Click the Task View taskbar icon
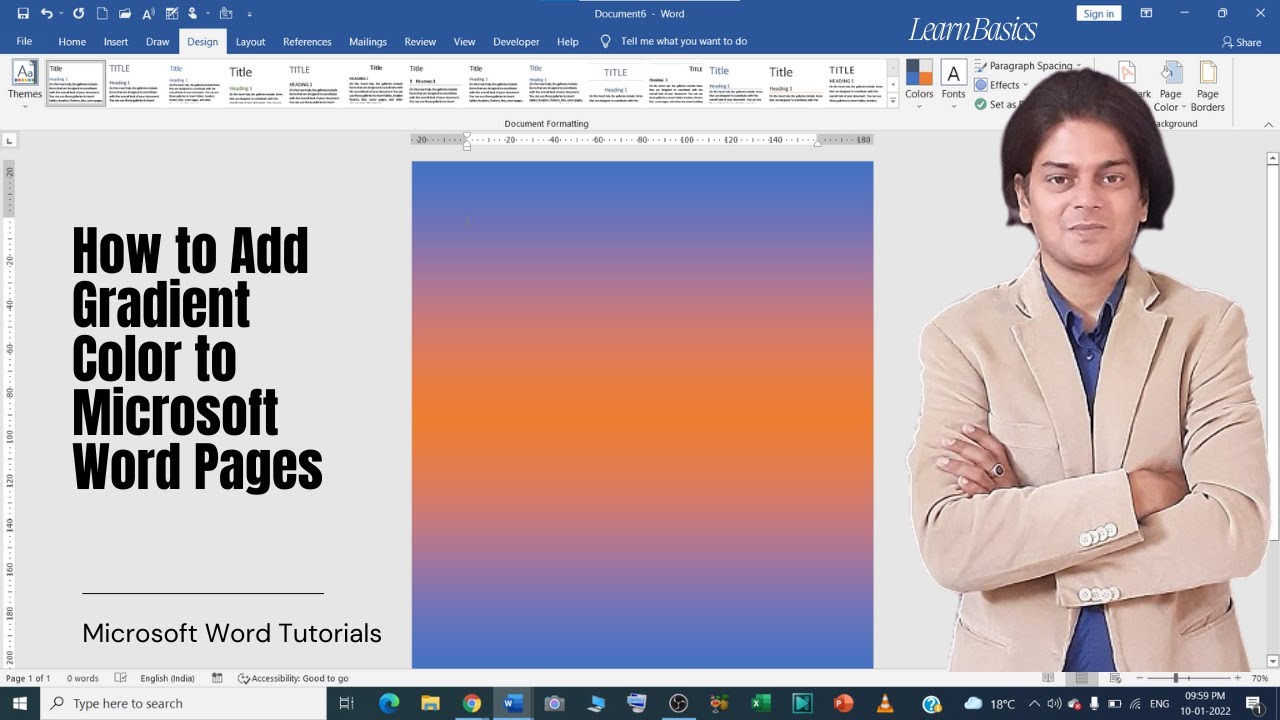 coord(347,703)
